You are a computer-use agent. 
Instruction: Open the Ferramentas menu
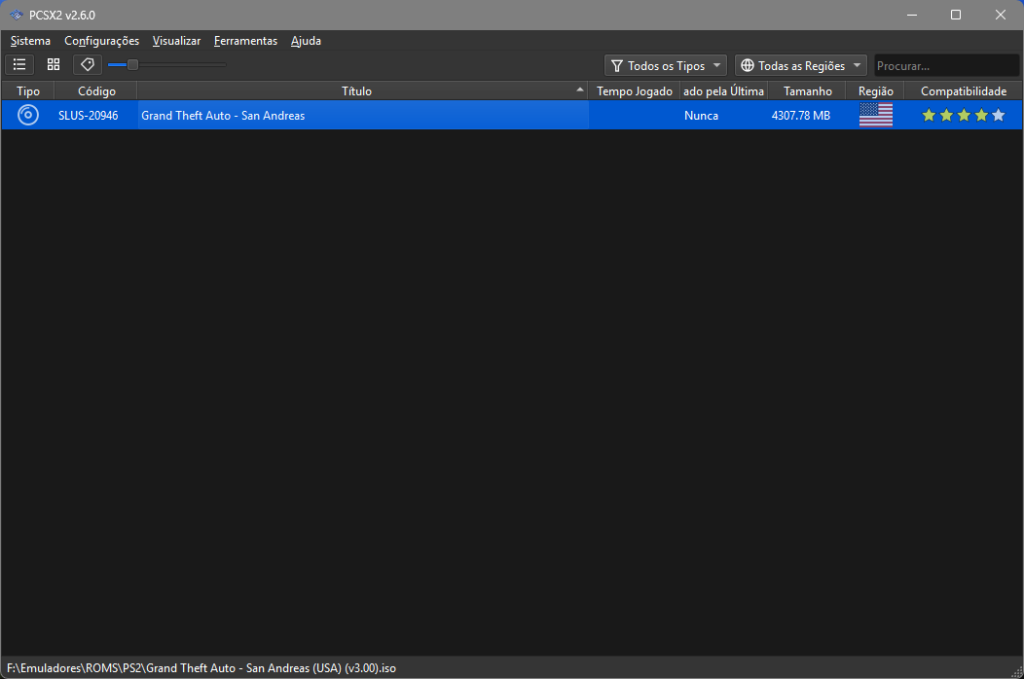click(245, 41)
